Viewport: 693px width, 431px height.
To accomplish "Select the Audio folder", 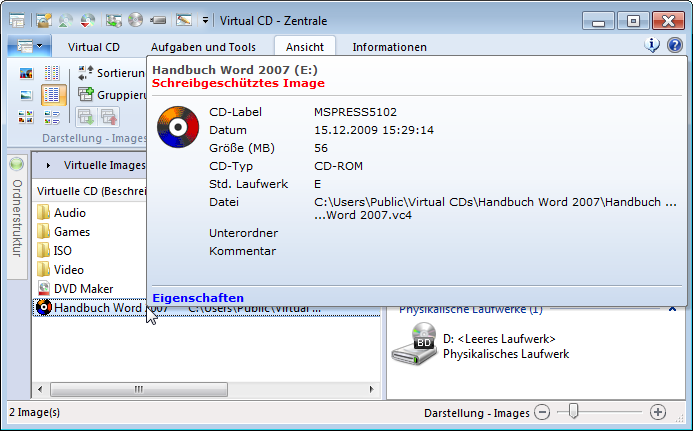I will click(61, 213).
